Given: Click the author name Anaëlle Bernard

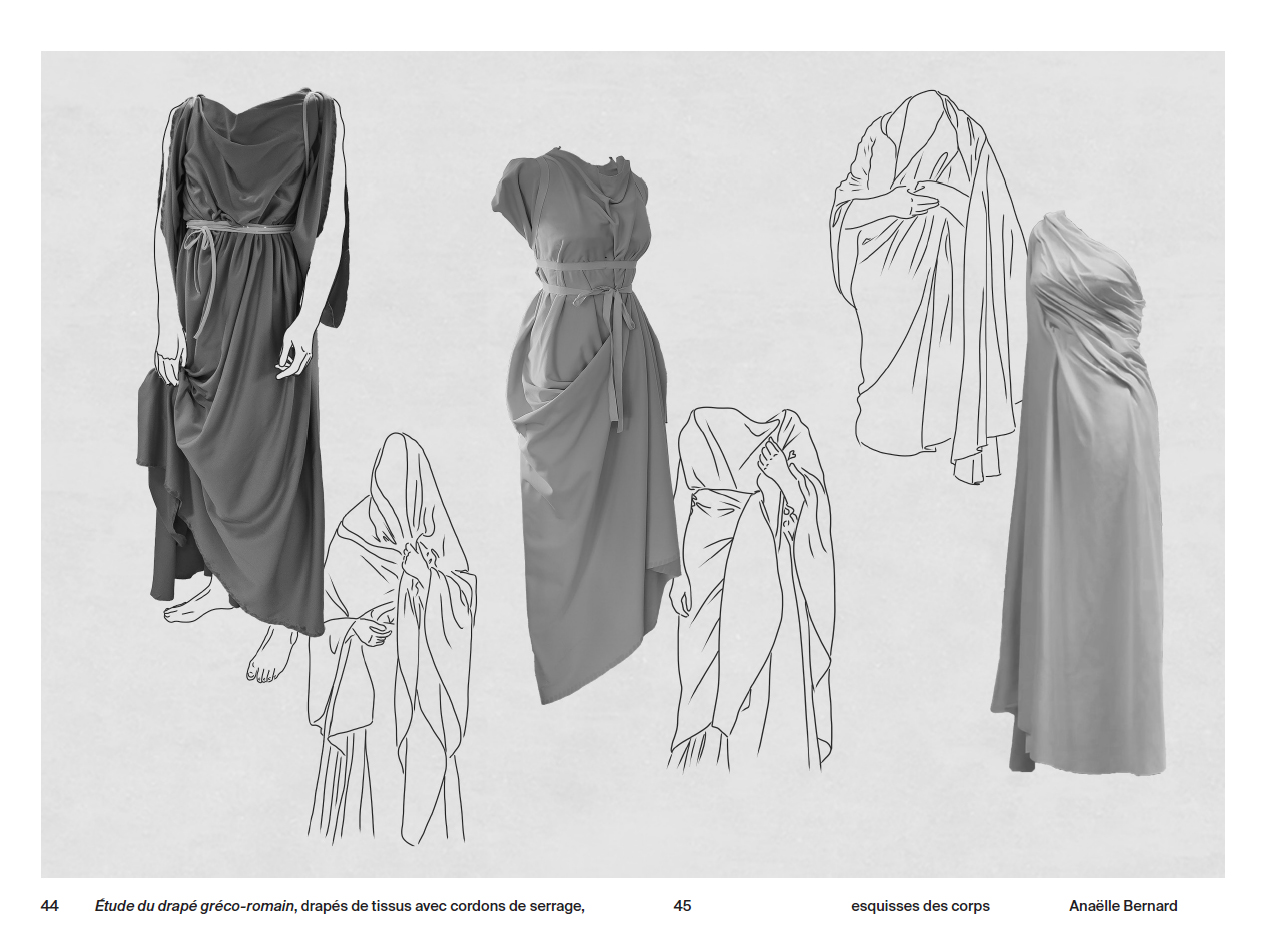Looking at the screenshot, I should tap(1123, 906).
